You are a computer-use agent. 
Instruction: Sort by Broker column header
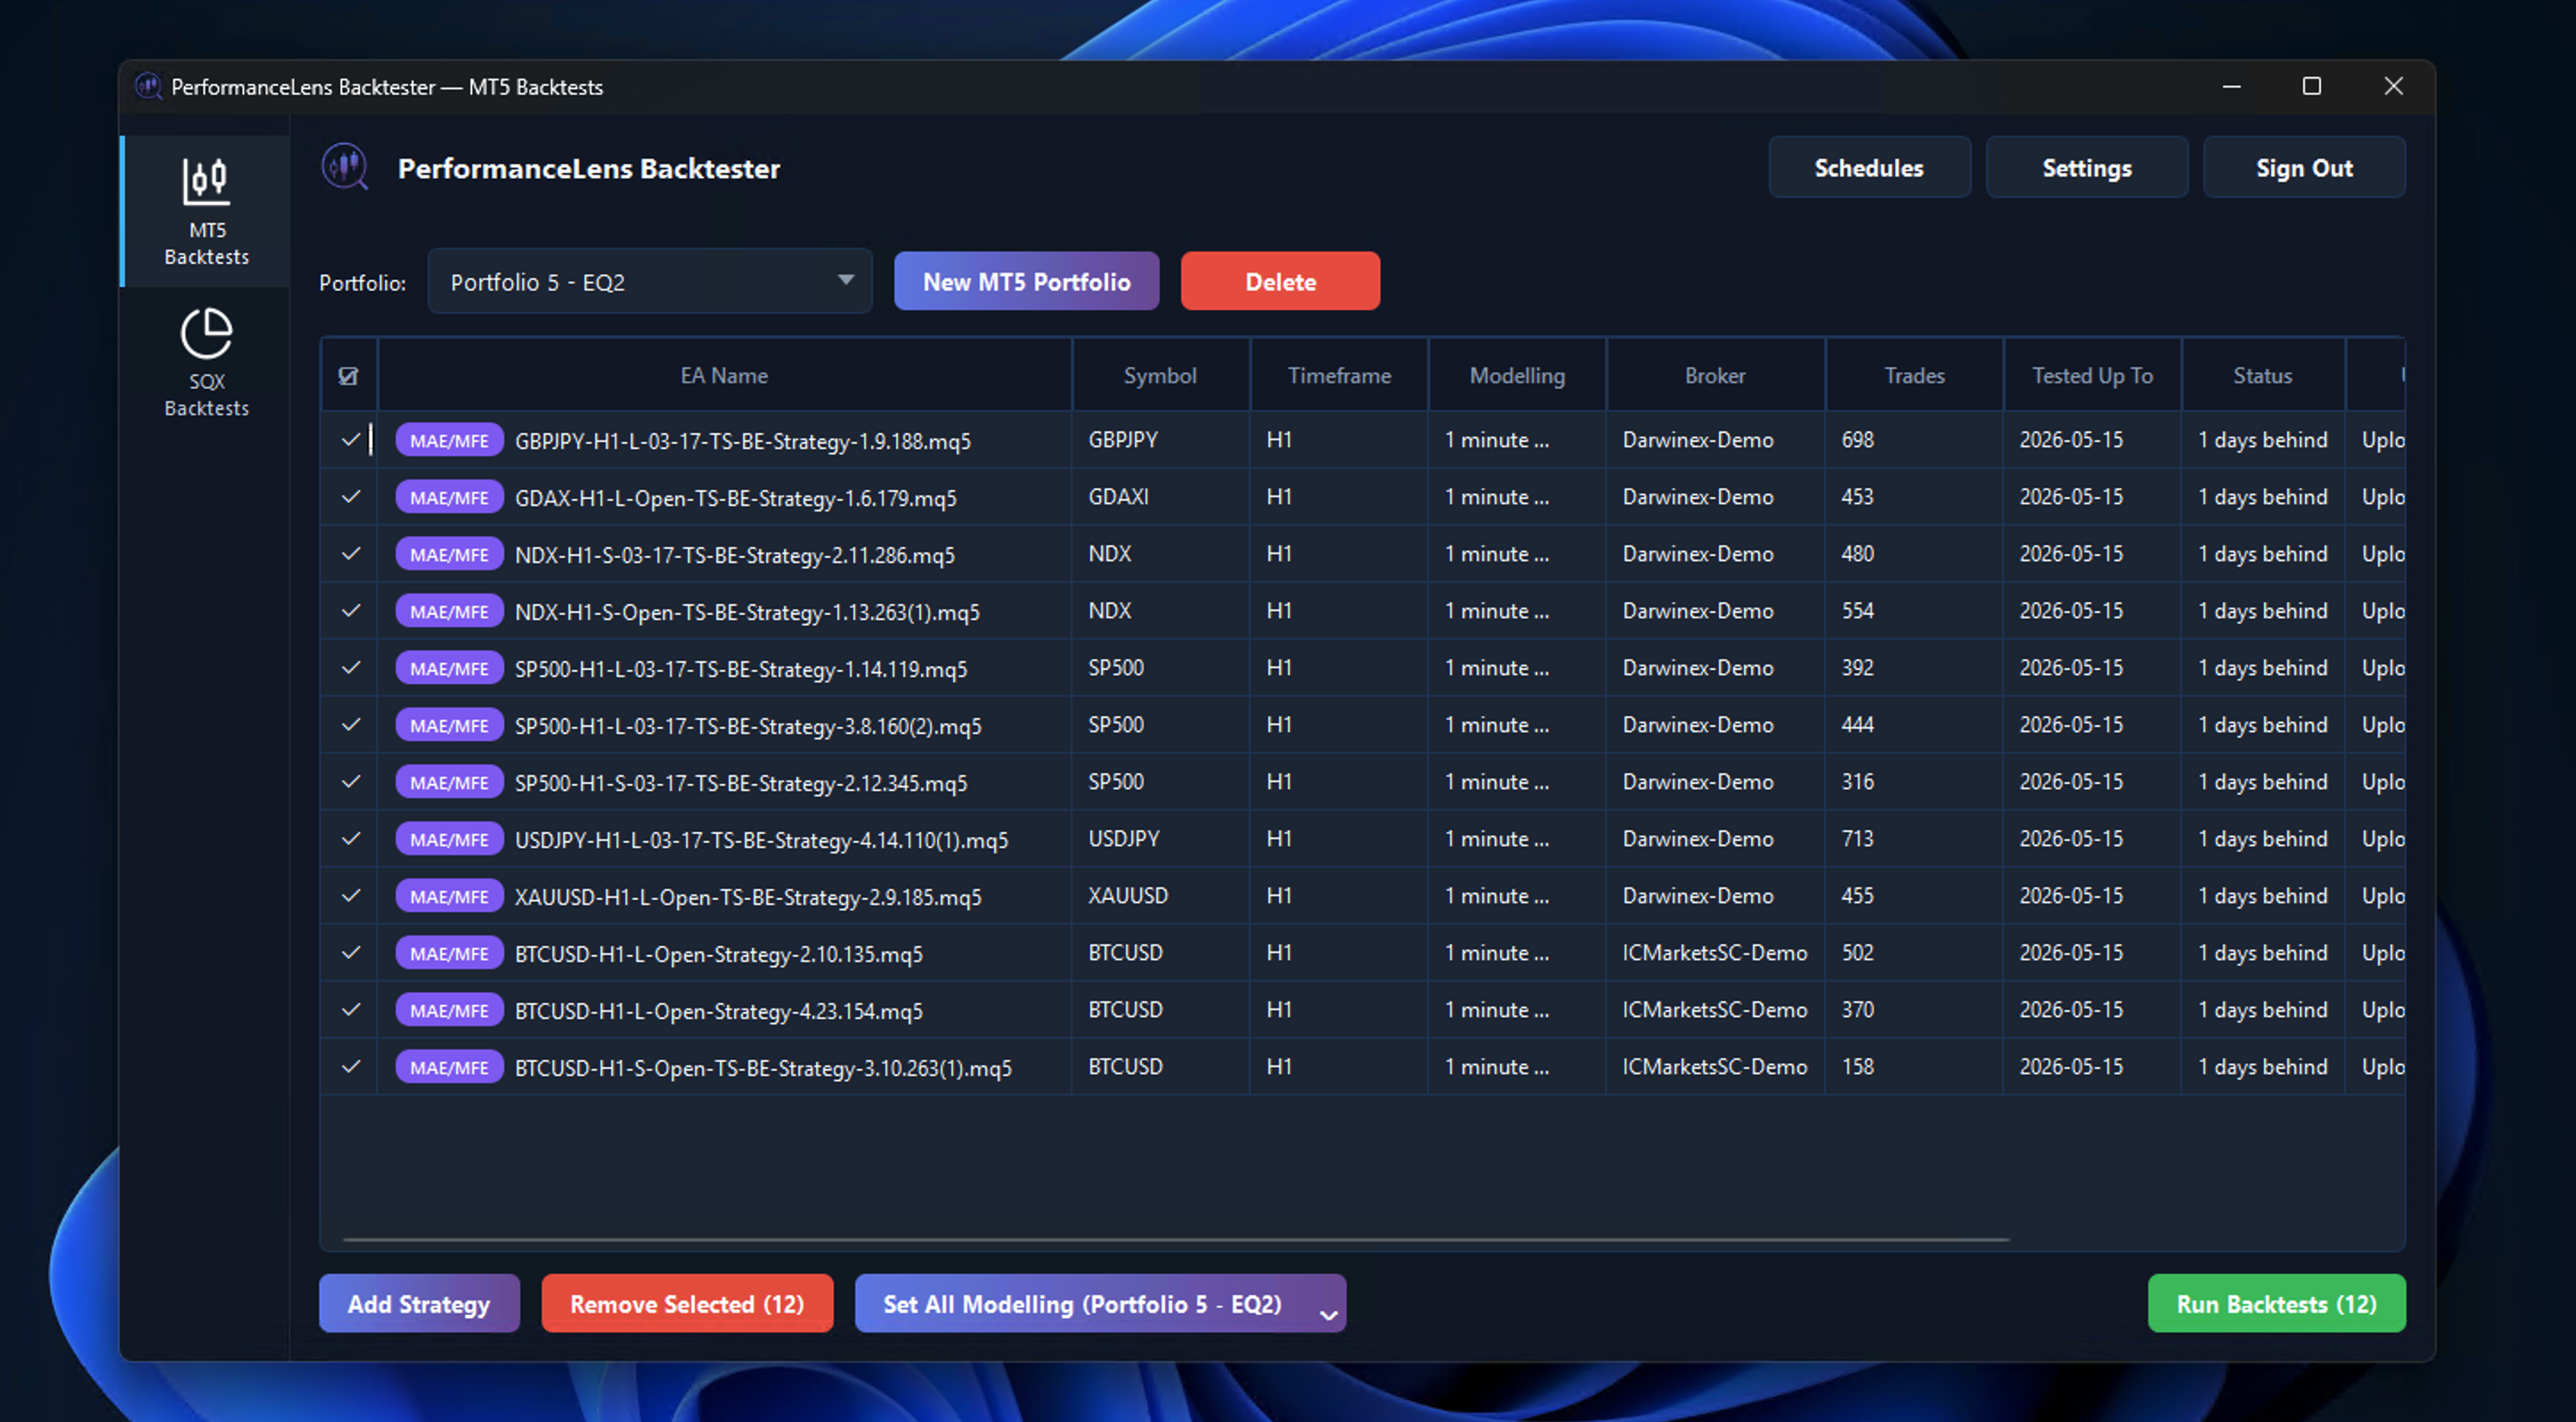click(x=1715, y=376)
